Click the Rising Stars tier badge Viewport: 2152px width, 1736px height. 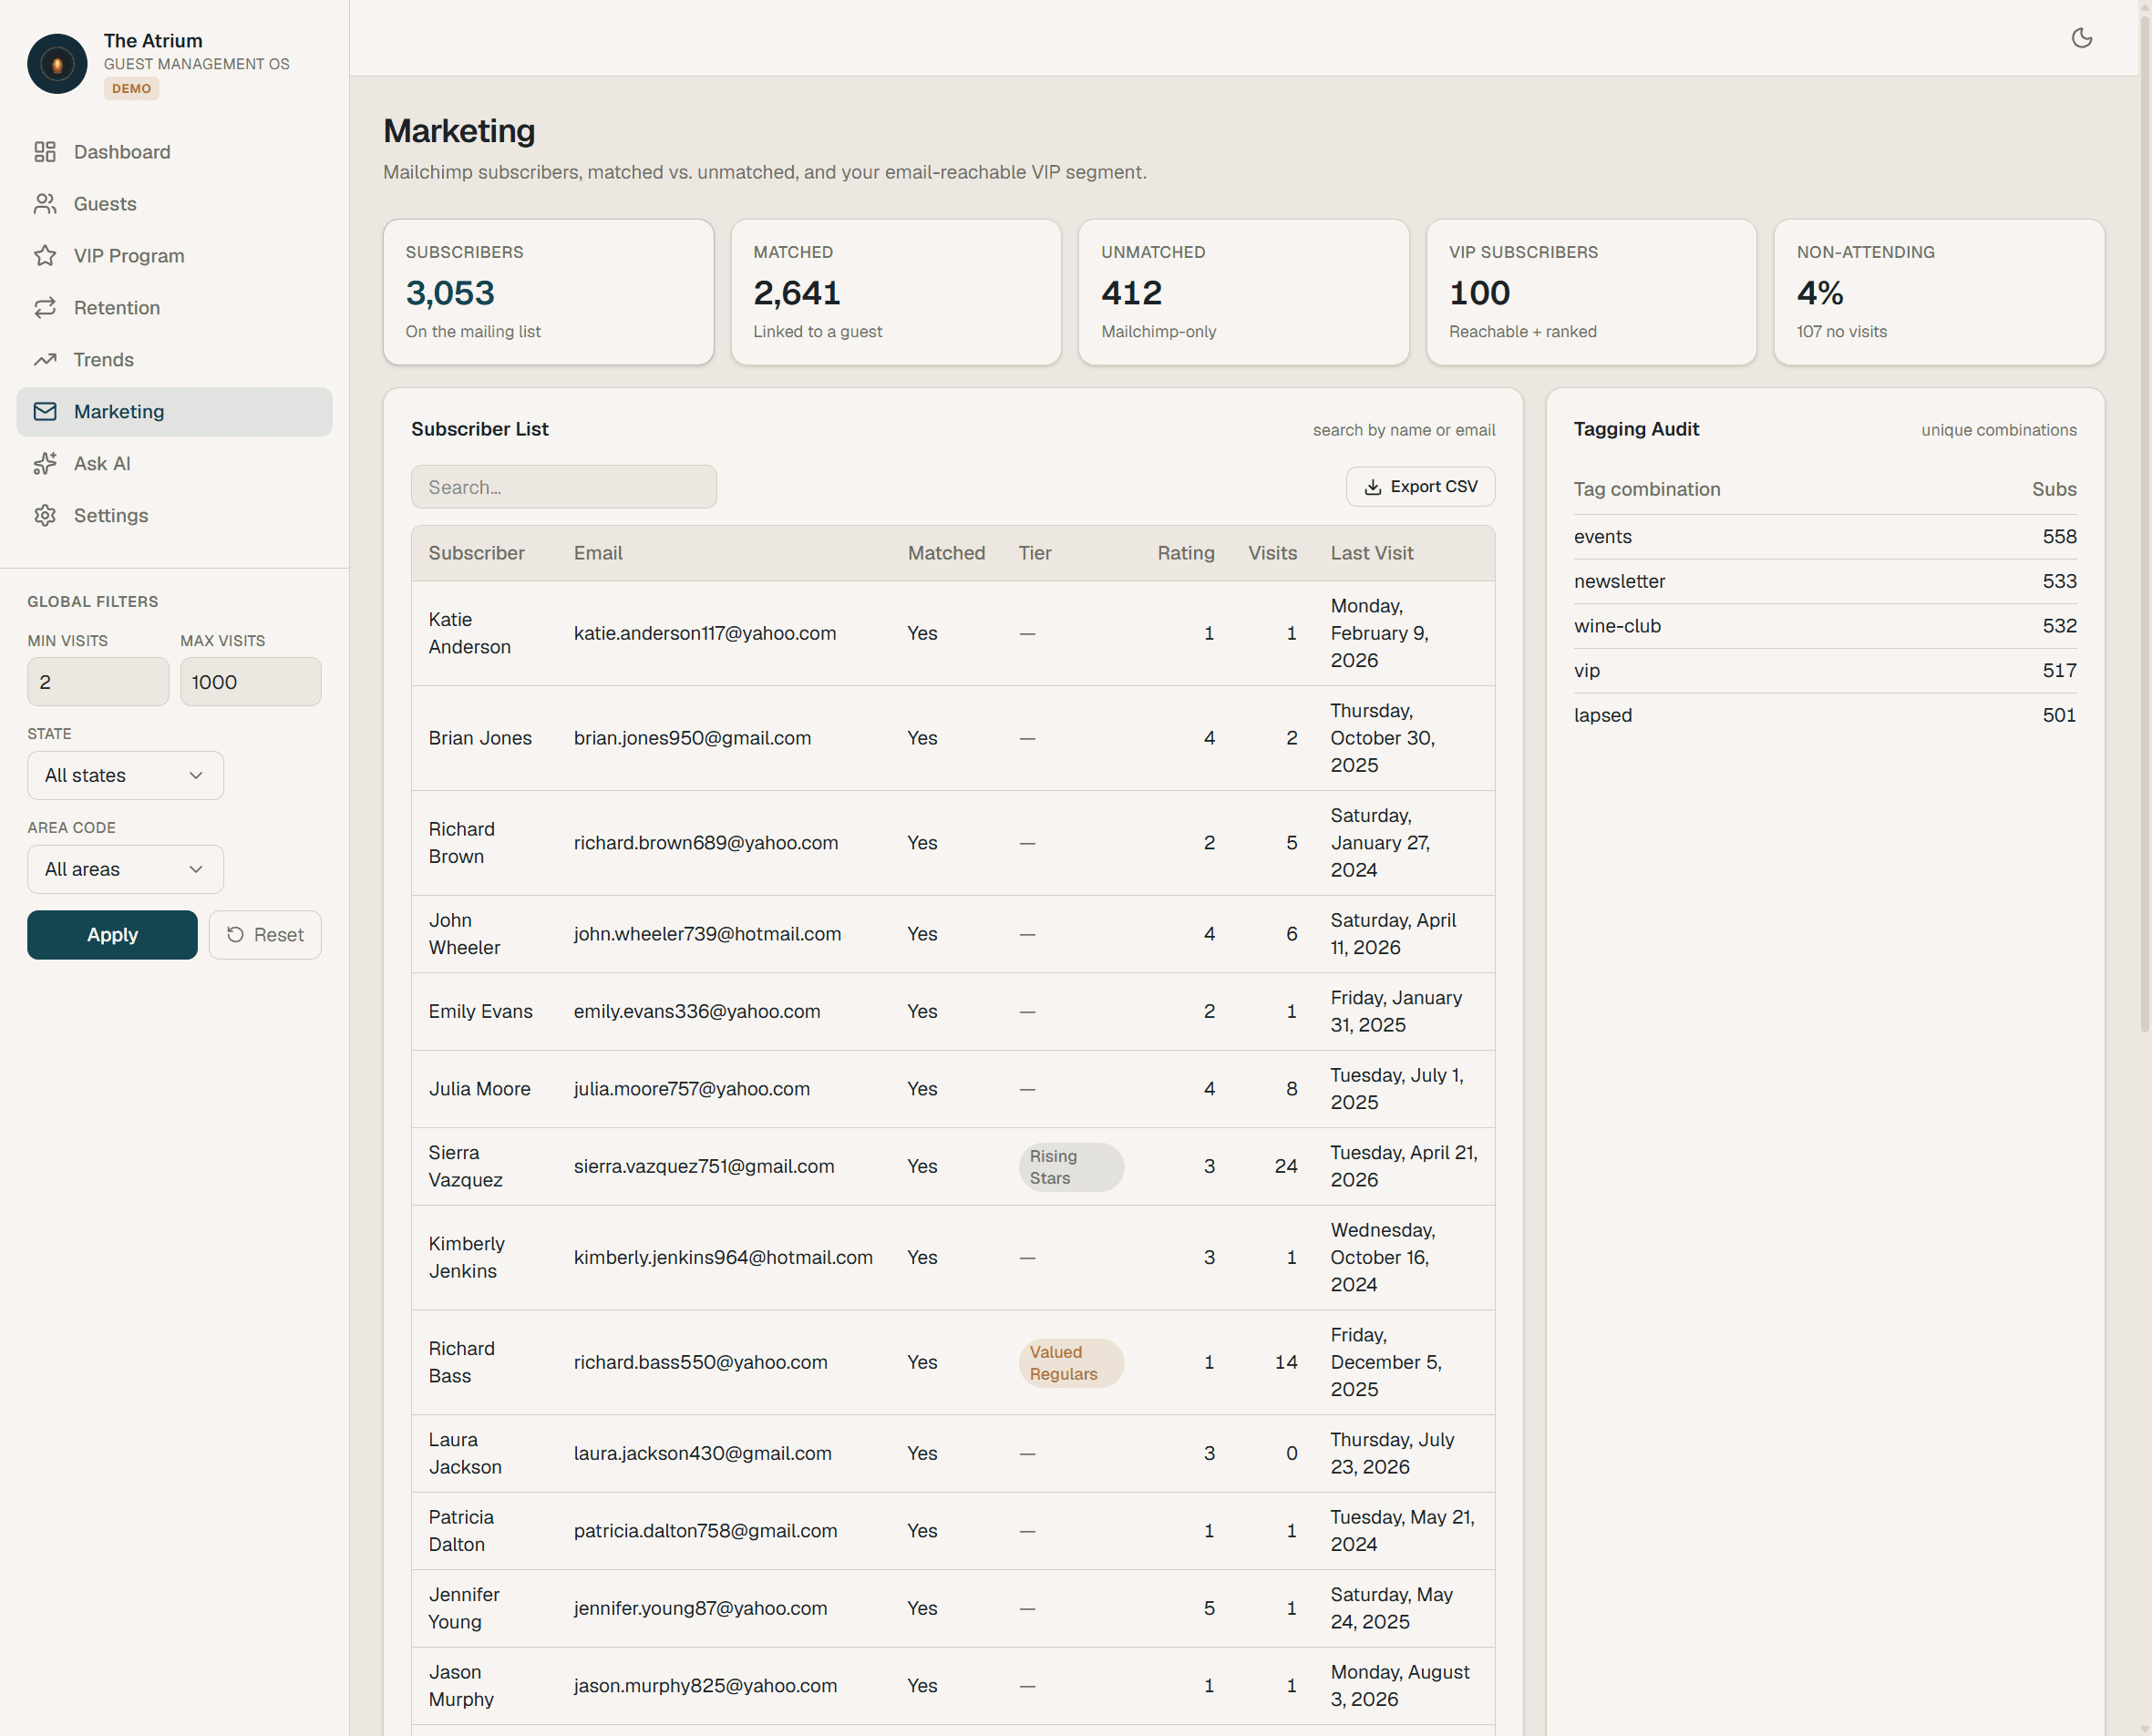[1071, 1167]
